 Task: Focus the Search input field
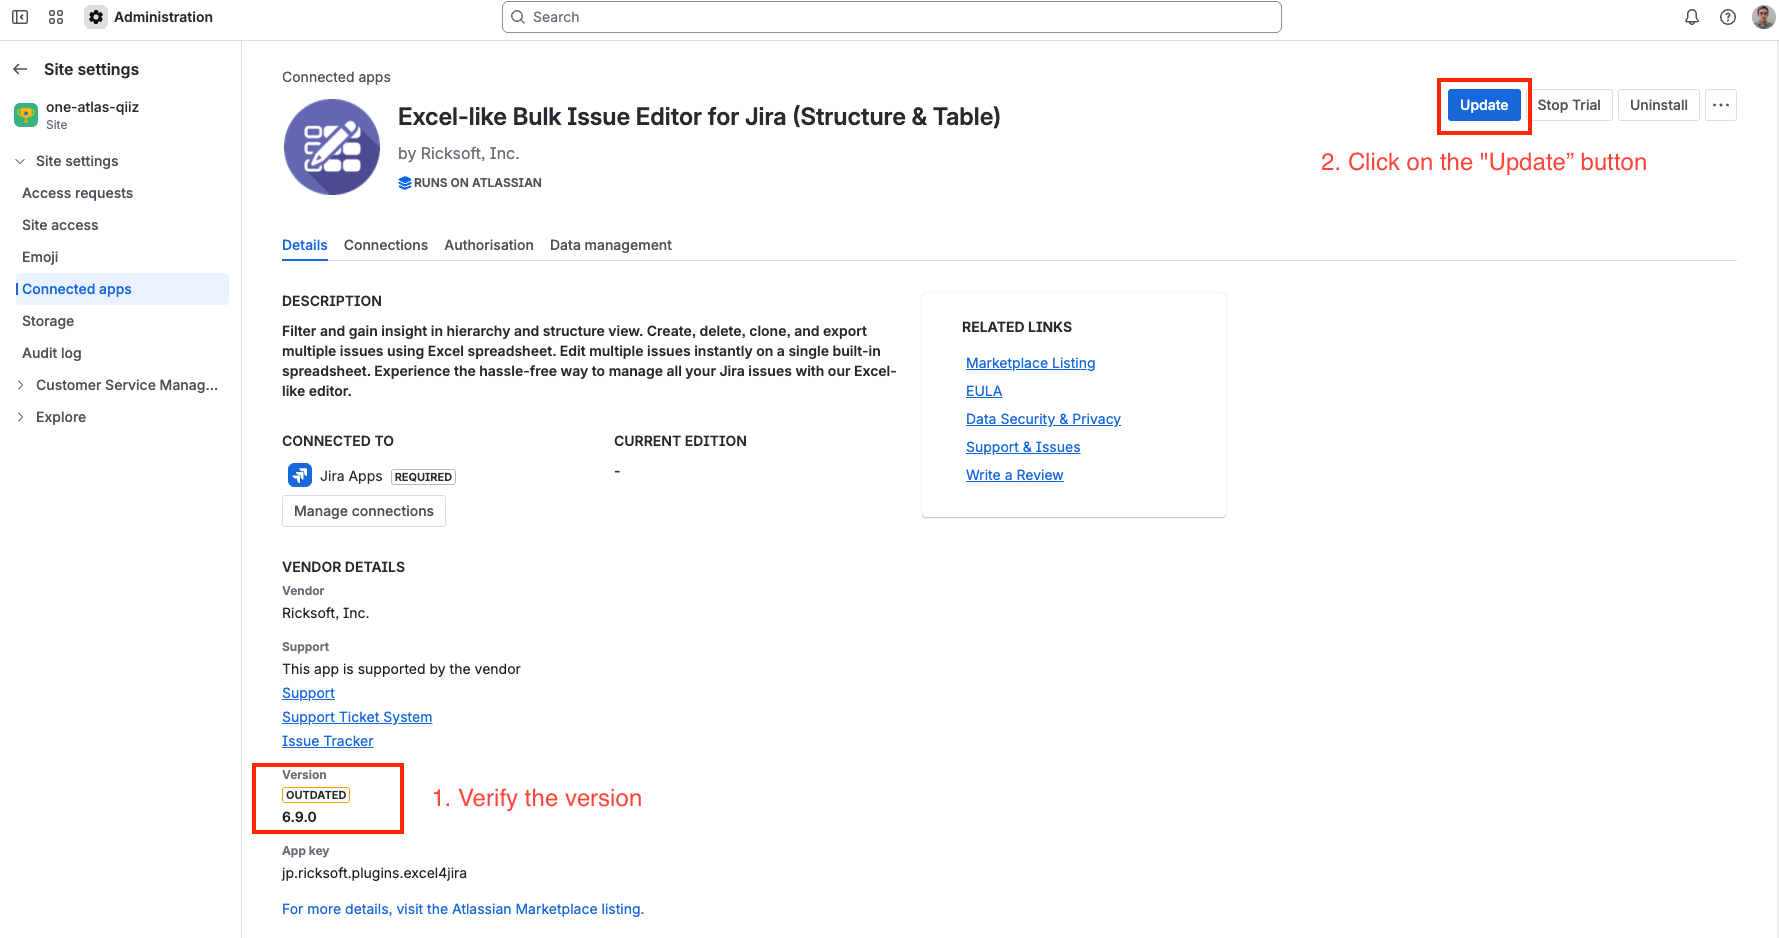(892, 17)
